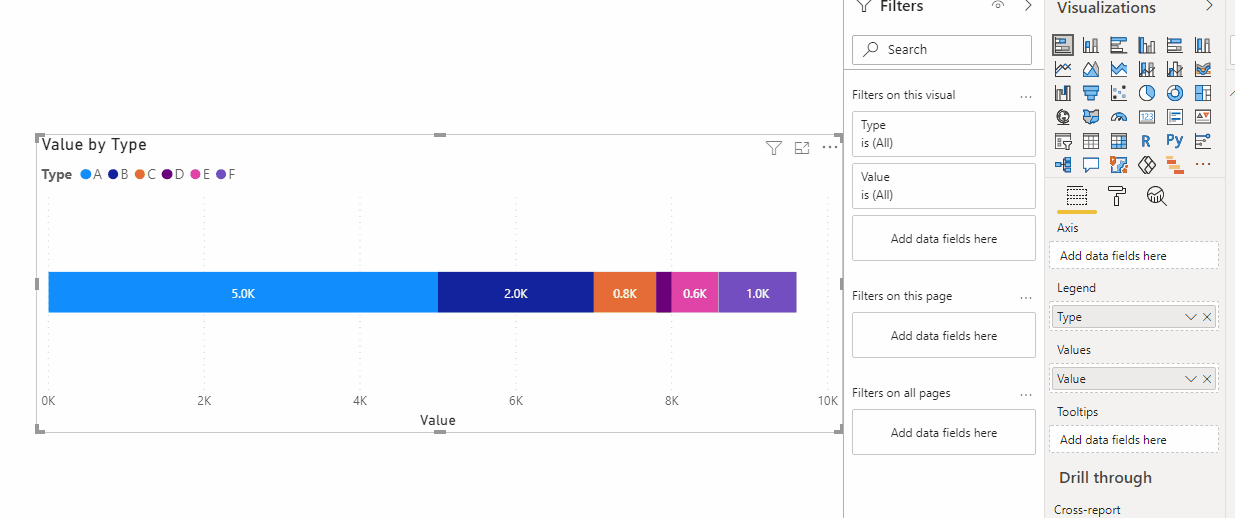Toggle Filters pane visibility eye icon
The width and height of the screenshot is (1235, 518).
997,6
